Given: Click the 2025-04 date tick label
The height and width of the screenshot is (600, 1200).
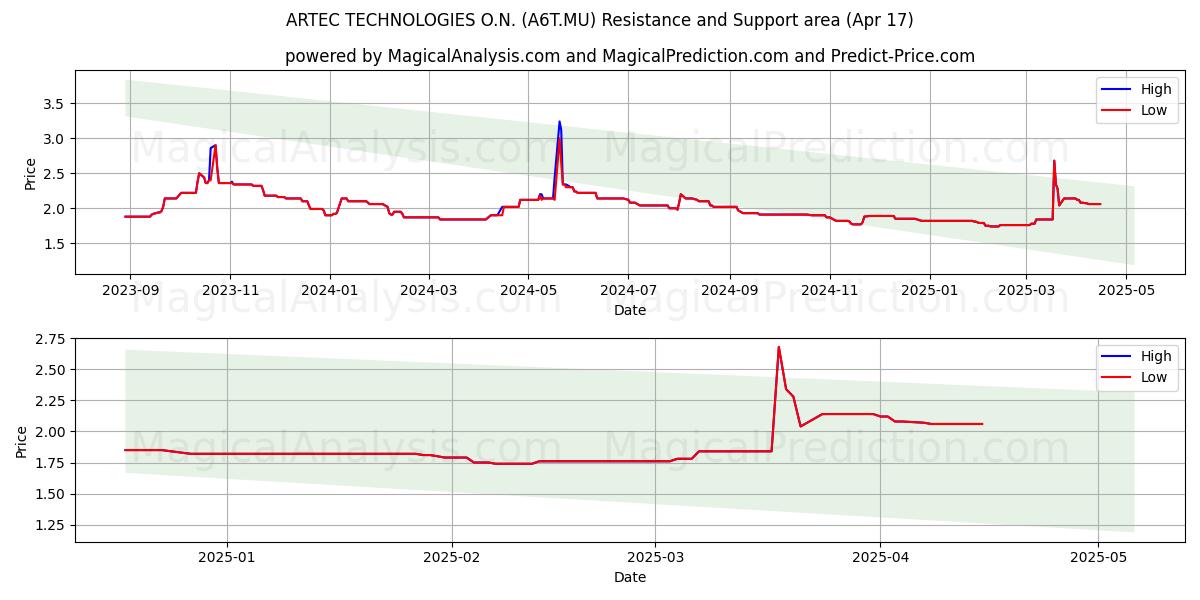Looking at the screenshot, I should 880,556.
